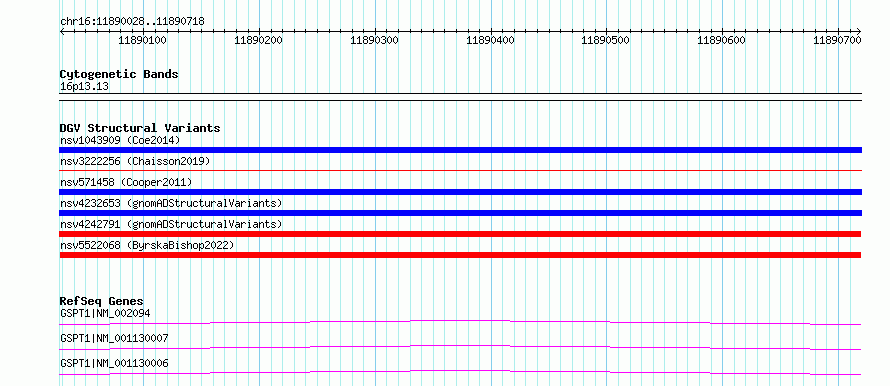Open variant nsv4232653 gnomAD label
This screenshot has height=386, width=890.
(171, 203)
